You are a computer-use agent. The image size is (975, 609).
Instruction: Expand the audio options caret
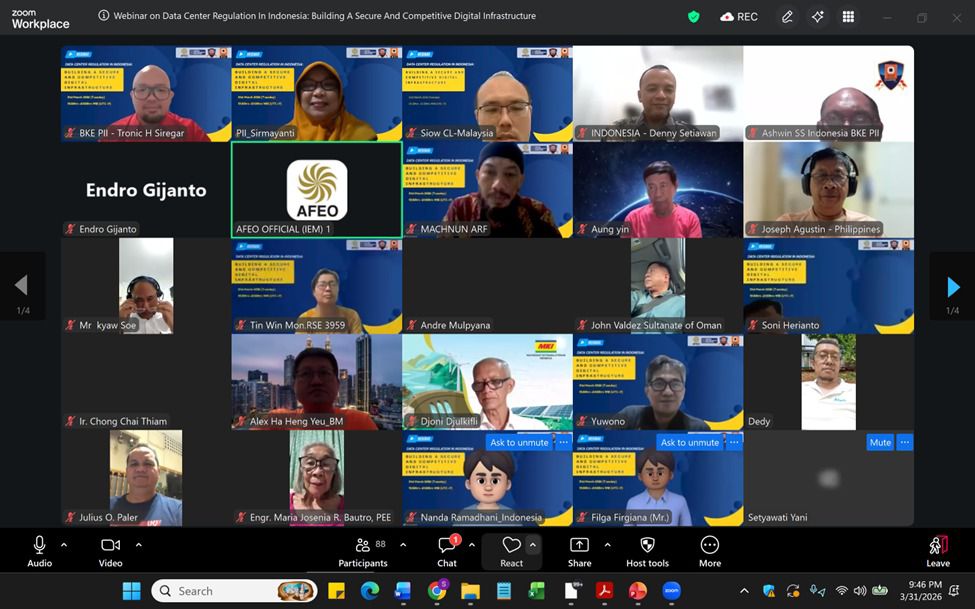coord(64,545)
